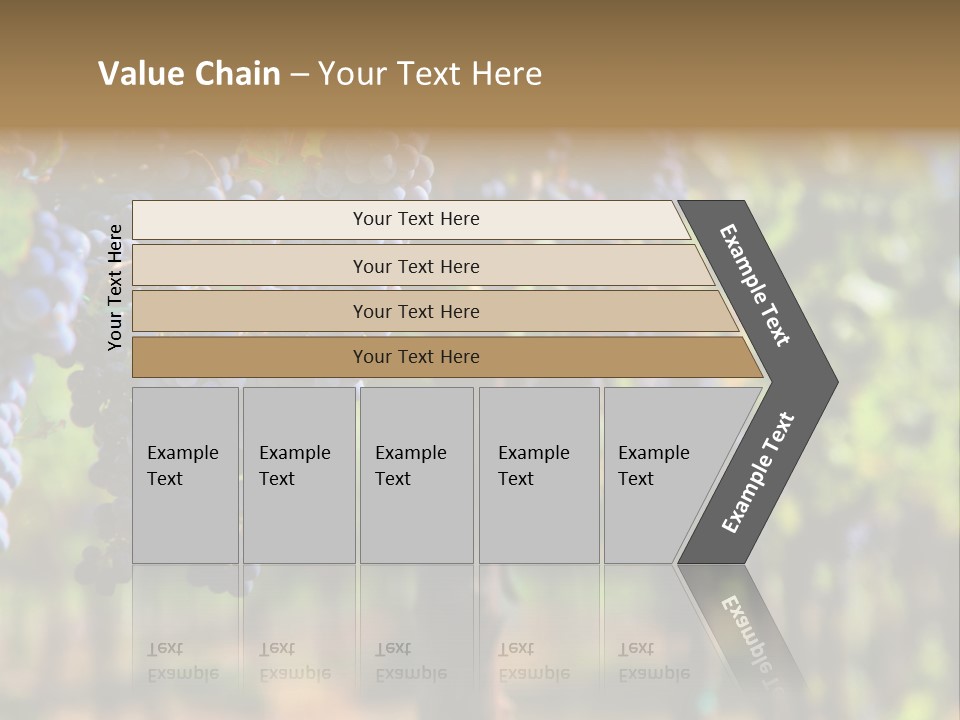Click the bold "Value Chain" title words
Screen dimensions: 960x720
(x=189, y=74)
